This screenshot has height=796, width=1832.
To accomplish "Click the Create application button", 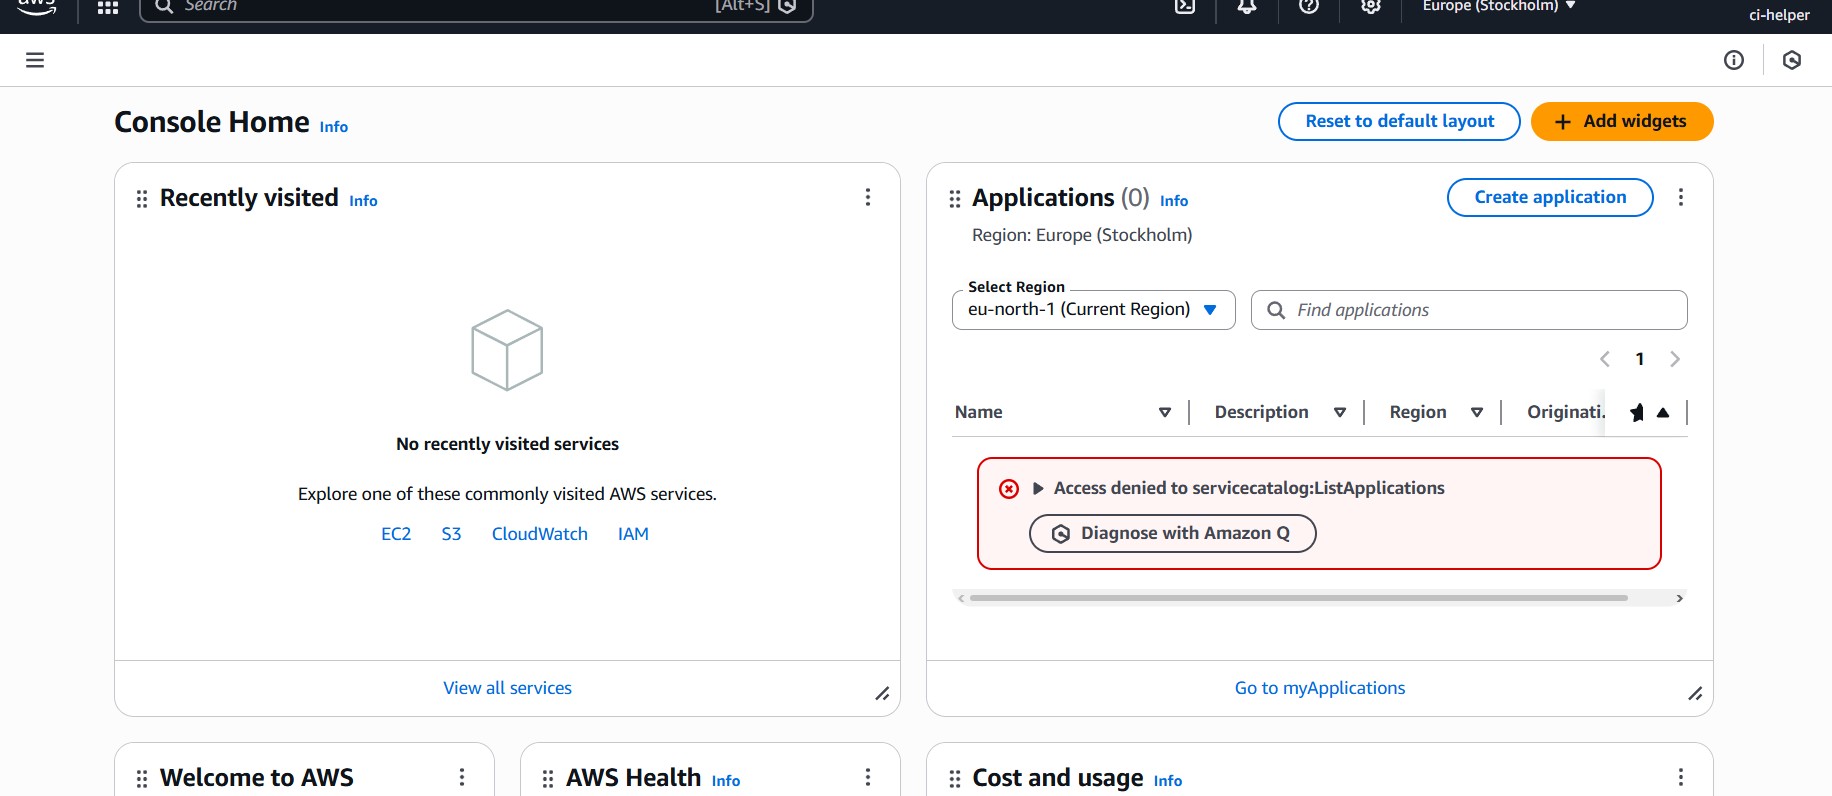I will click(x=1549, y=197).
